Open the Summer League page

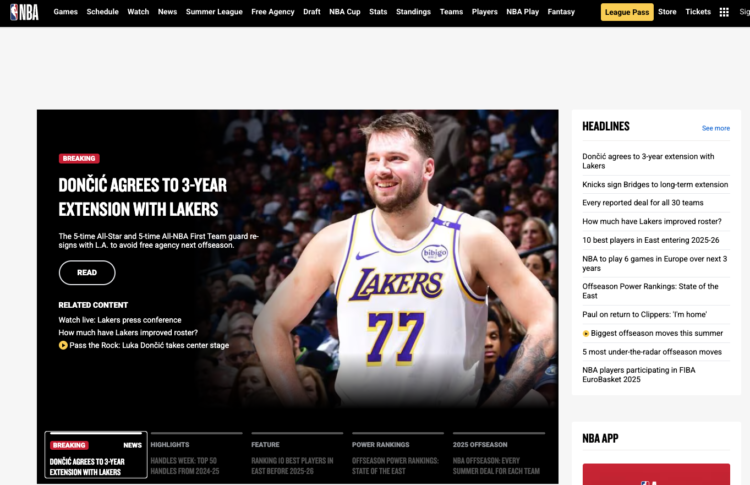coord(214,12)
